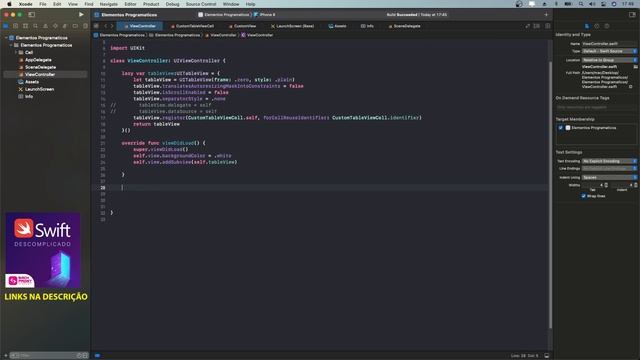Screen dimensions: 640x360
Task: Go back with the editor back arrow
Action: [x=106, y=26]
